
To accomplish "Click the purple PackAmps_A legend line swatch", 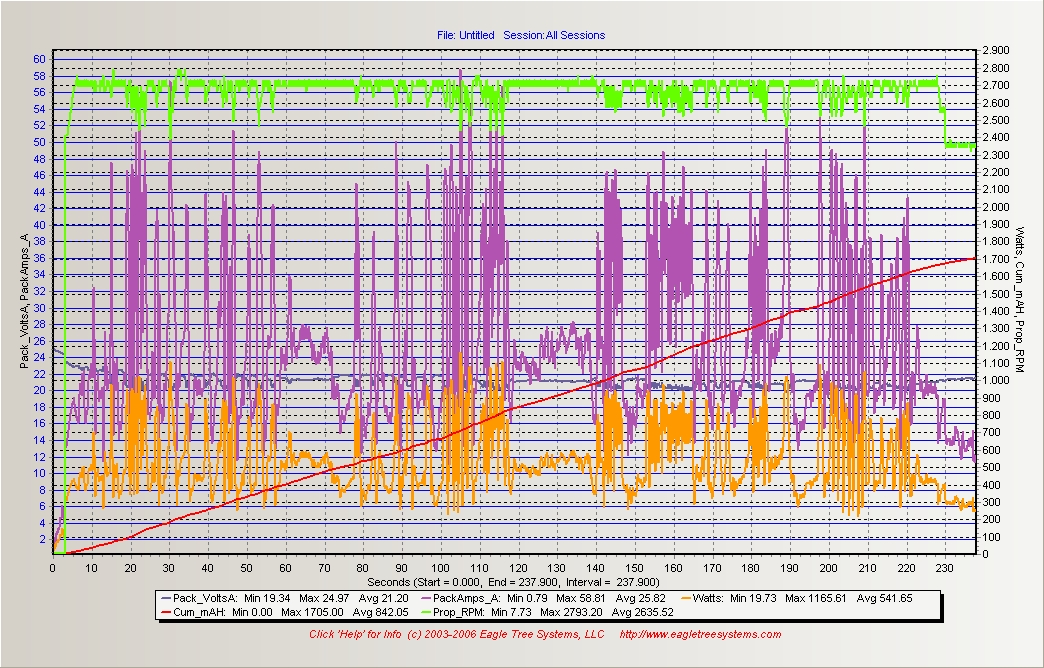I will pos(424,597).
